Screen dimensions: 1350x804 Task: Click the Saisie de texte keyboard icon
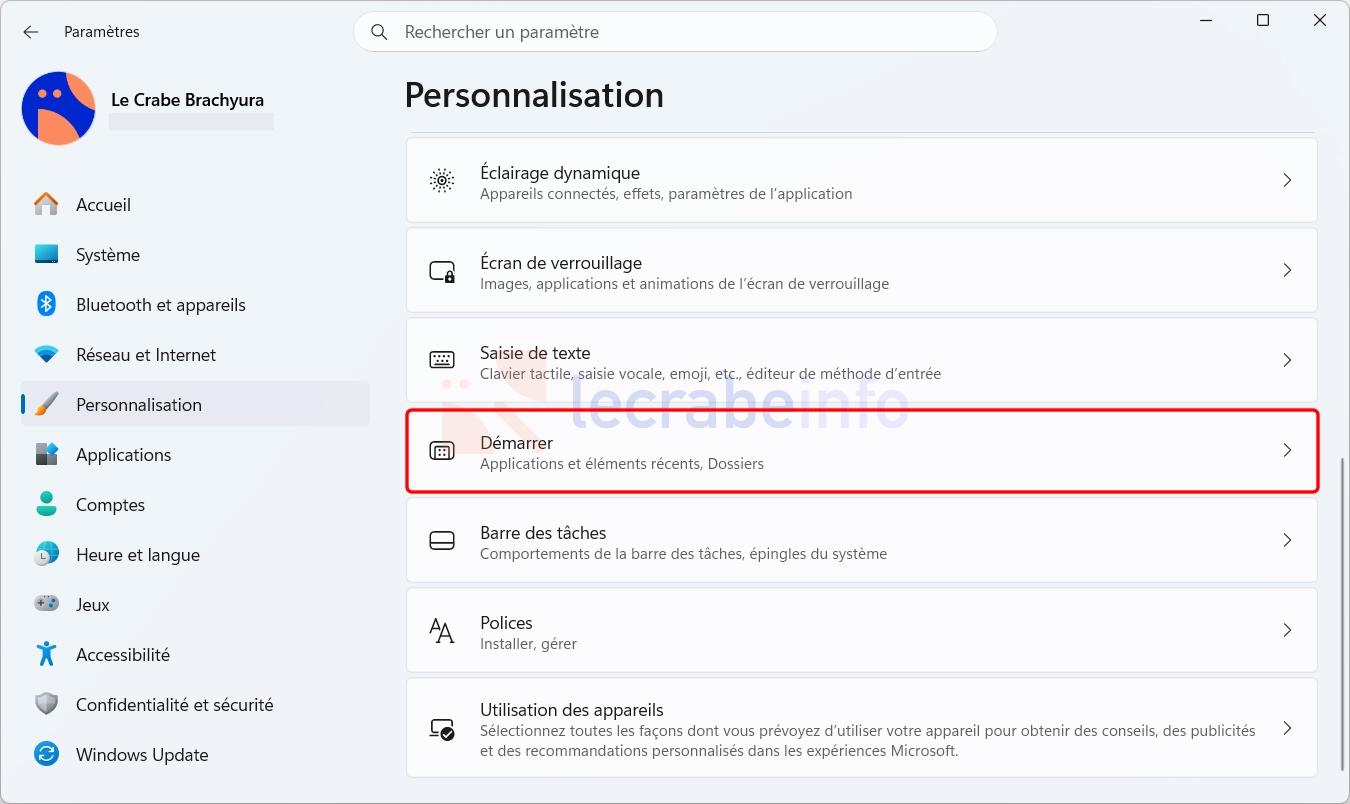tap(441, 360)
